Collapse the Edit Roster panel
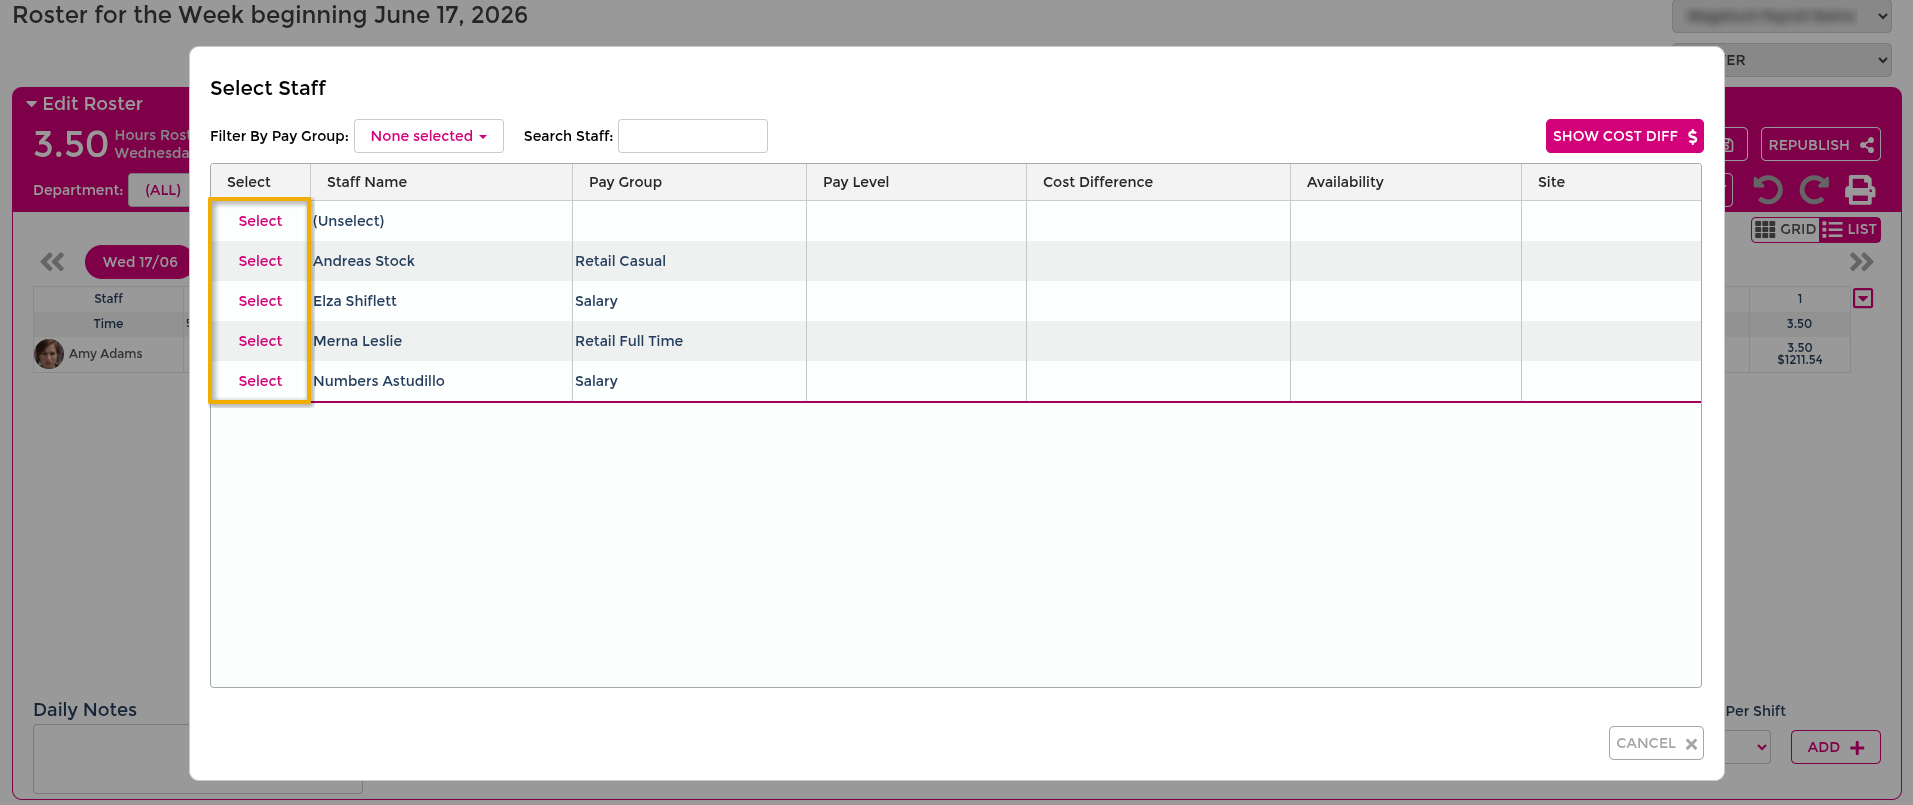The image size is (1913, 805). click(x=84, y=104)
